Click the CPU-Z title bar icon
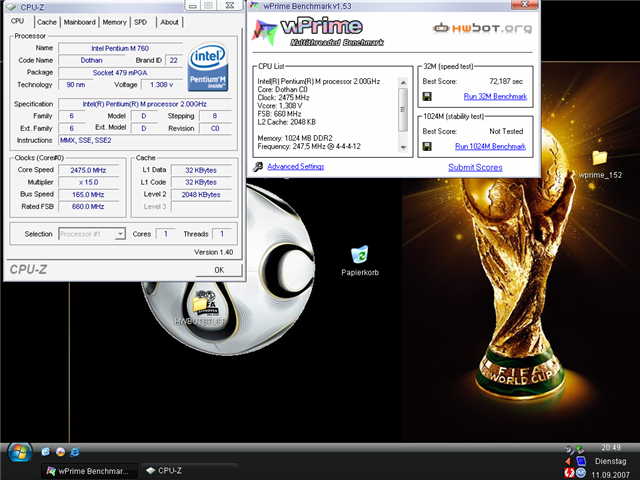The height and width of the screenshot is (480, 640). 12,7
